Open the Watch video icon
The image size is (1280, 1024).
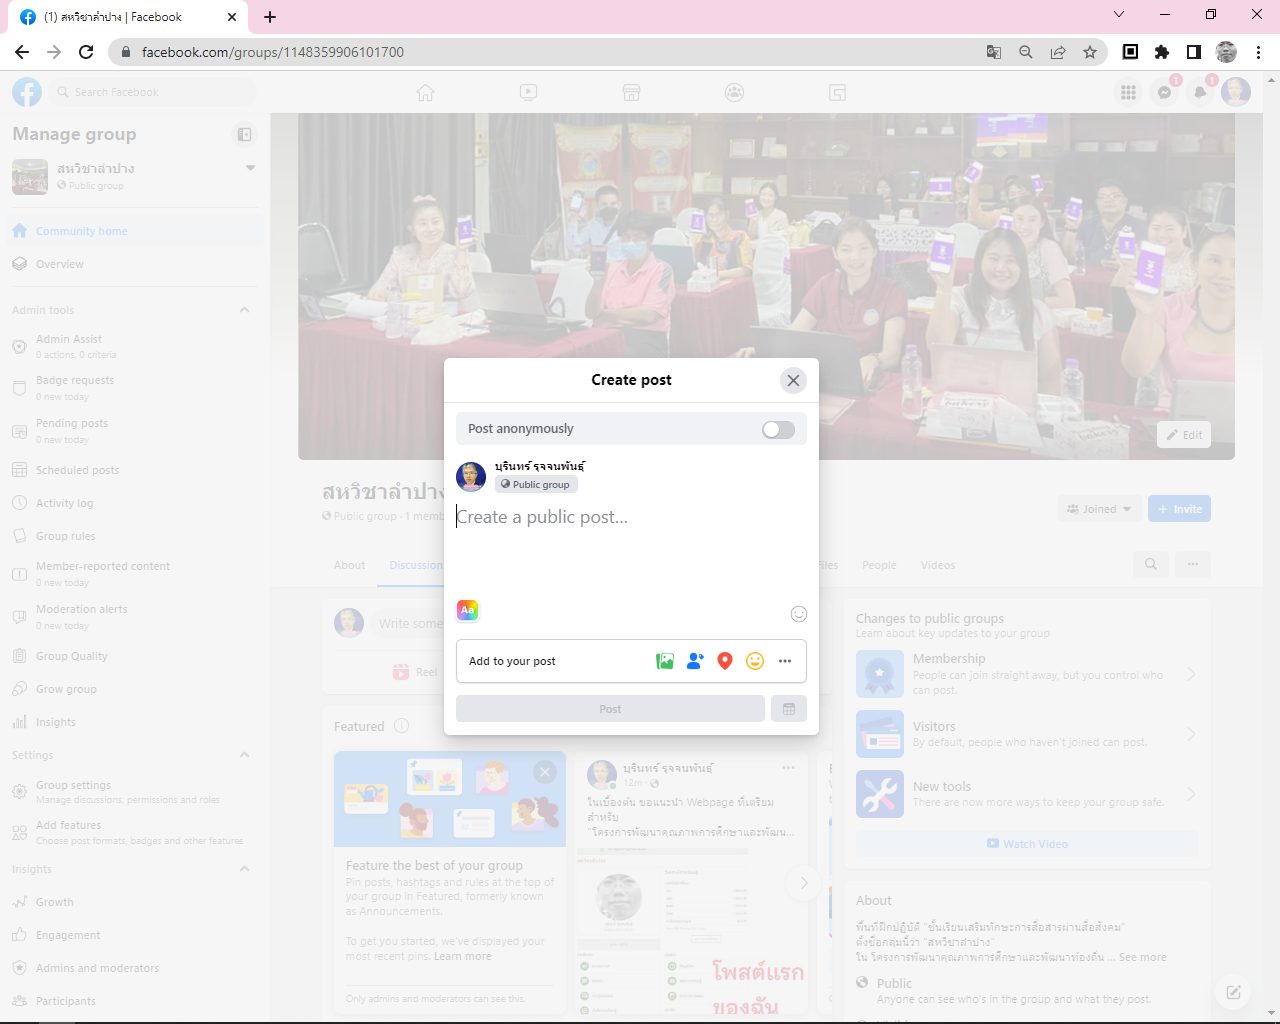(x=529, y=93)
